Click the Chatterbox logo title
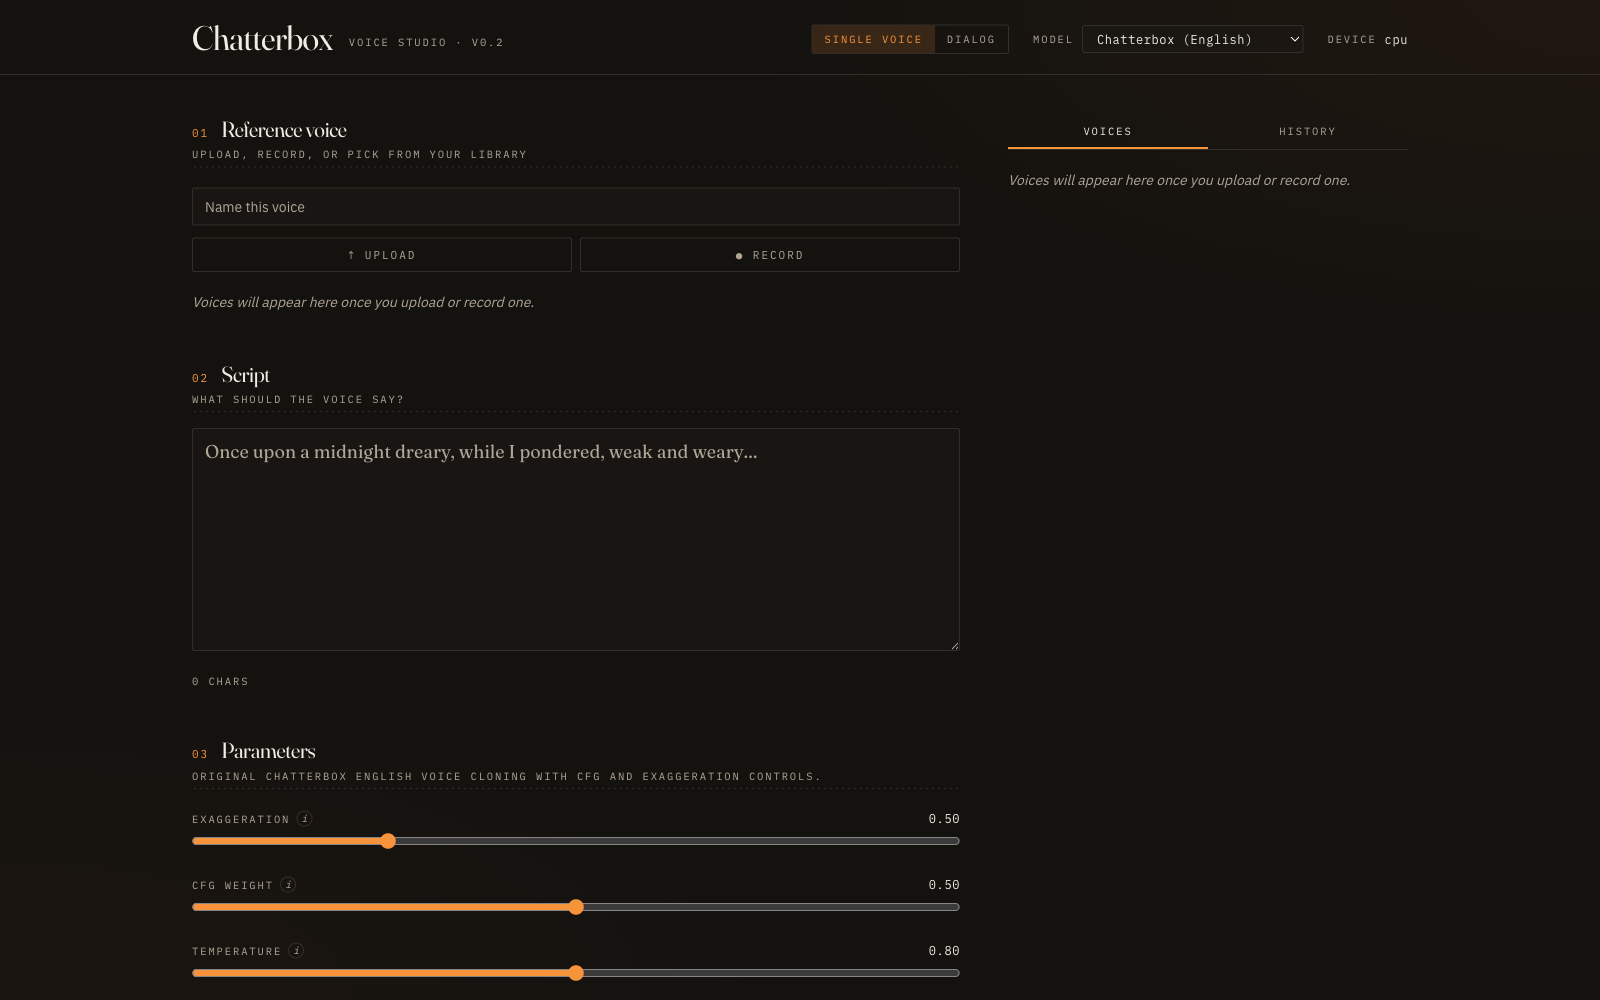This screenshot has width=1600, height=1000. 263,38
